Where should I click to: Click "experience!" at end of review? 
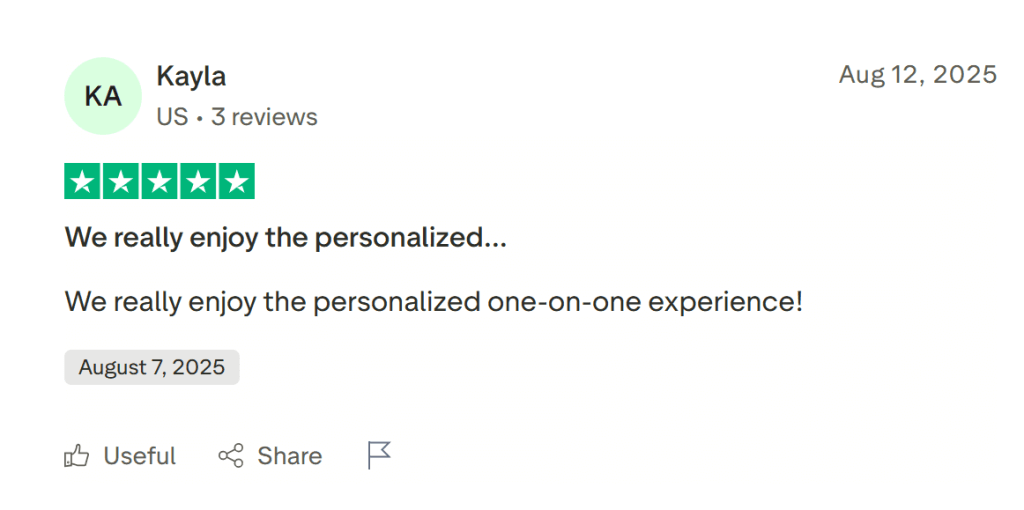726,301
